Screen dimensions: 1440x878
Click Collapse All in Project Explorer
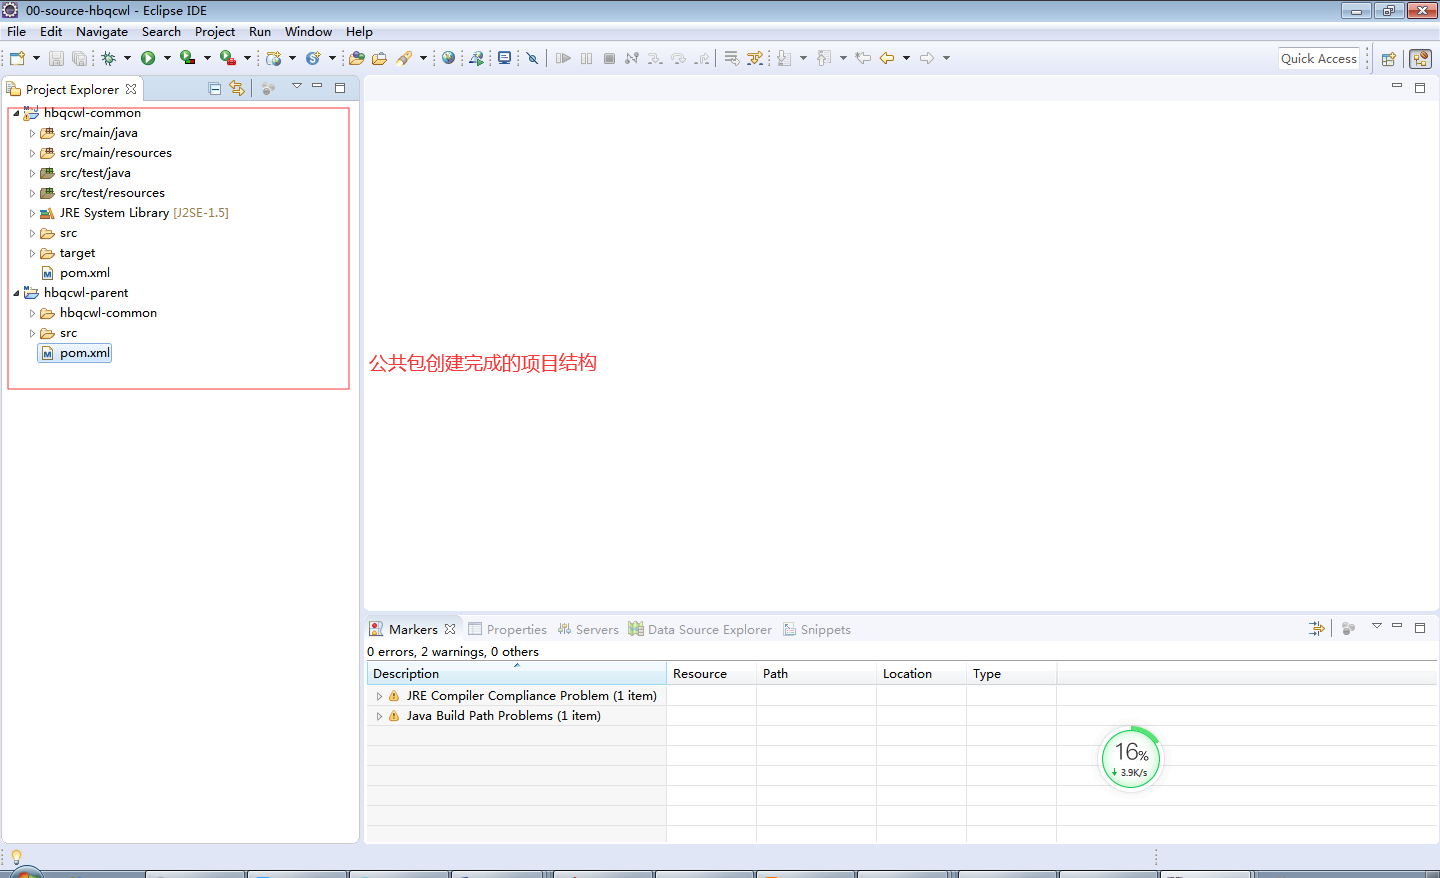214,88
